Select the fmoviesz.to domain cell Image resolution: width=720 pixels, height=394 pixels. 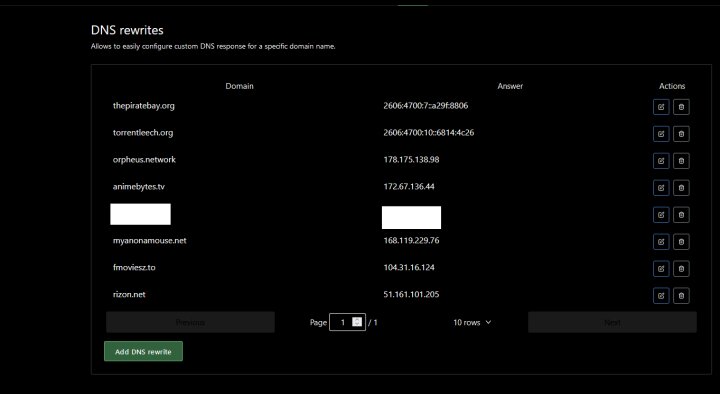click(x=134, y=267)
